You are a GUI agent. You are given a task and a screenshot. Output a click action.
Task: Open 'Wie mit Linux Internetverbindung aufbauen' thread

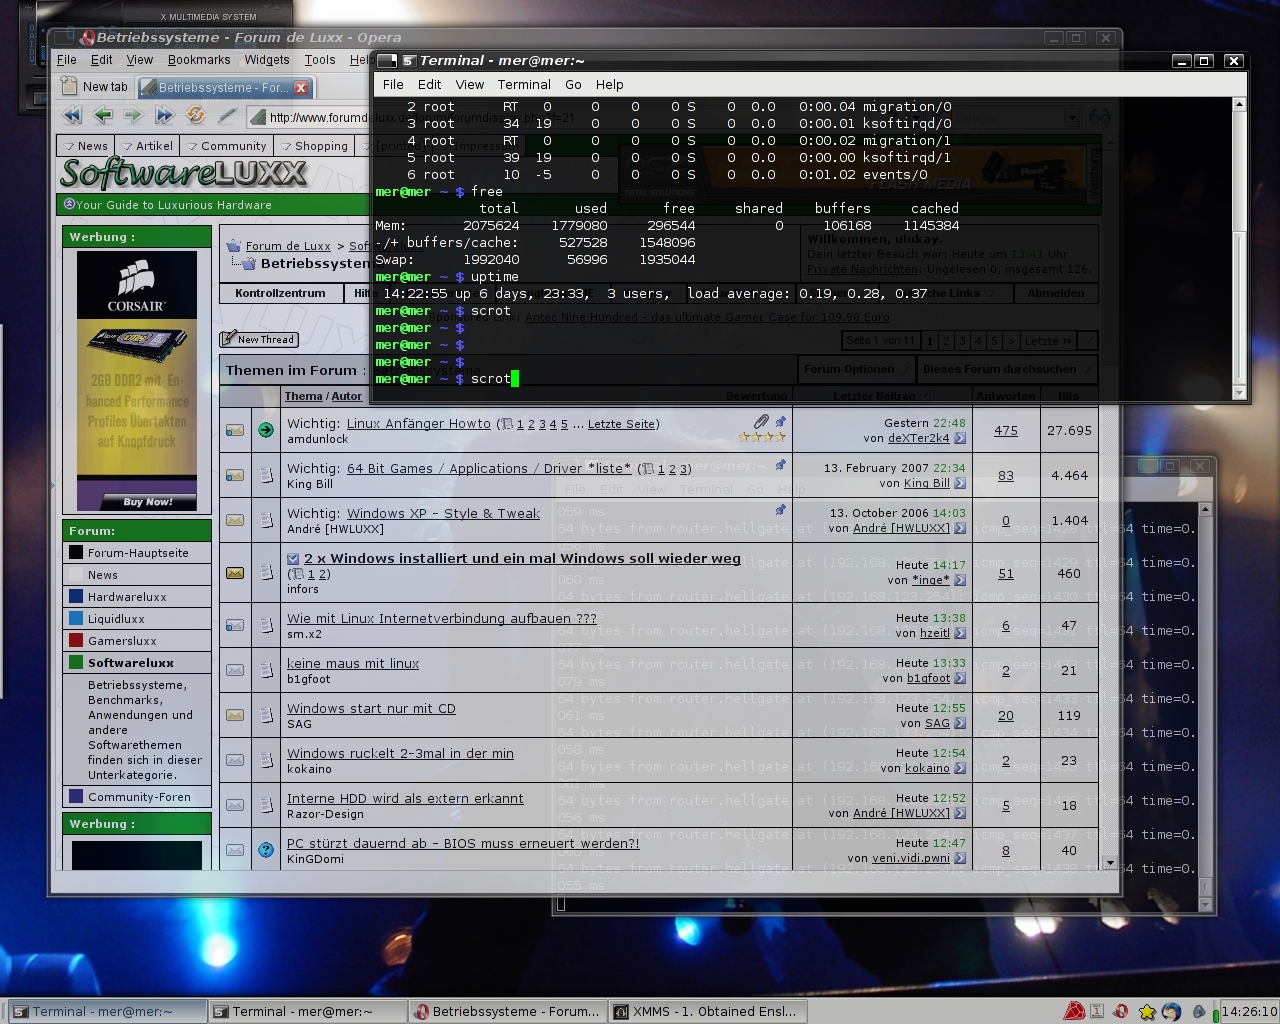click(x=442, y=618)
